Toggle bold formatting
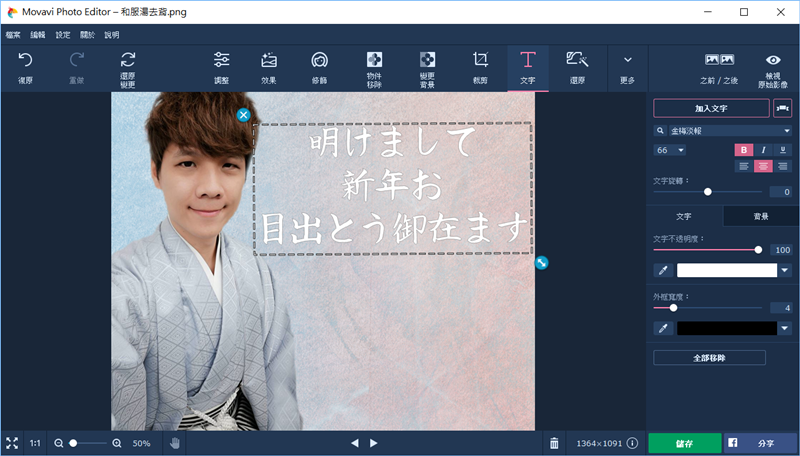800x456 pixels. pos(743,150)
